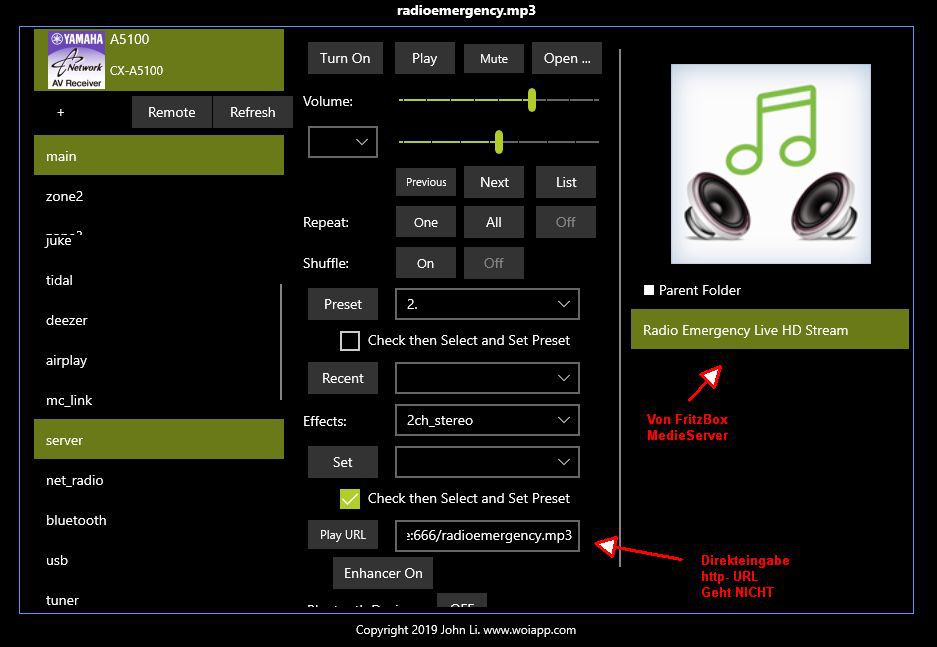Click the Parent Folder entry
This screenshot has width=937, height=647.
(692, 290)
